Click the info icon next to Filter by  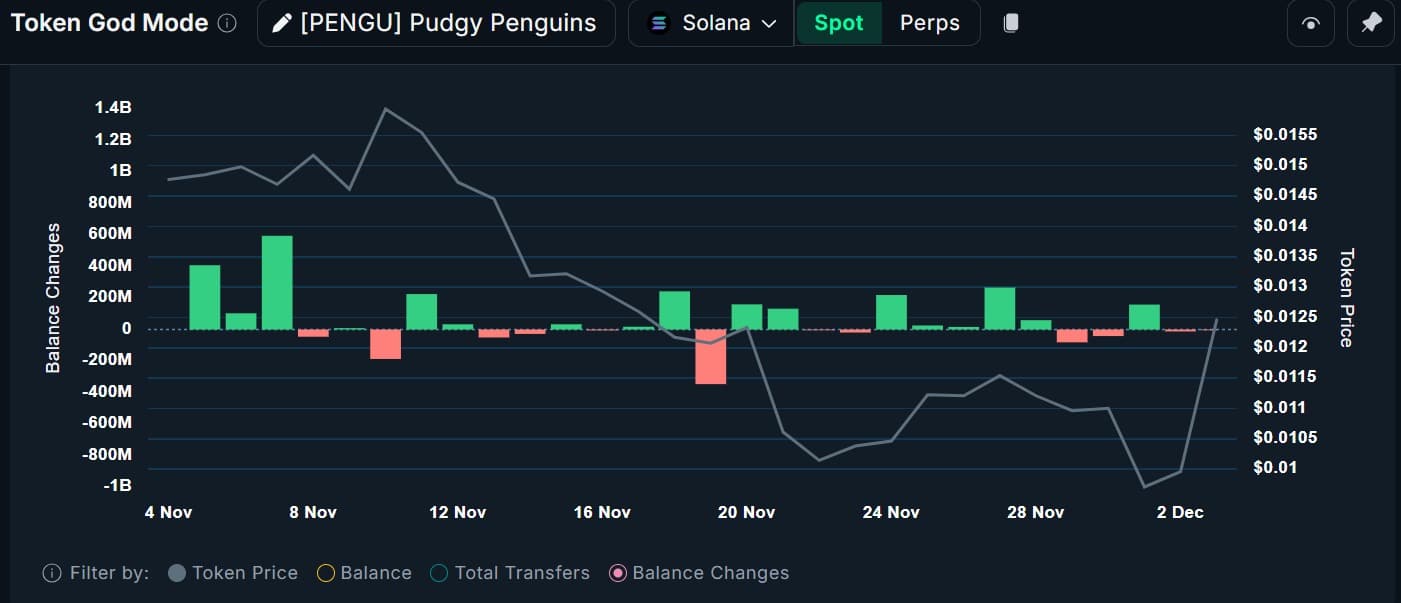50,572
